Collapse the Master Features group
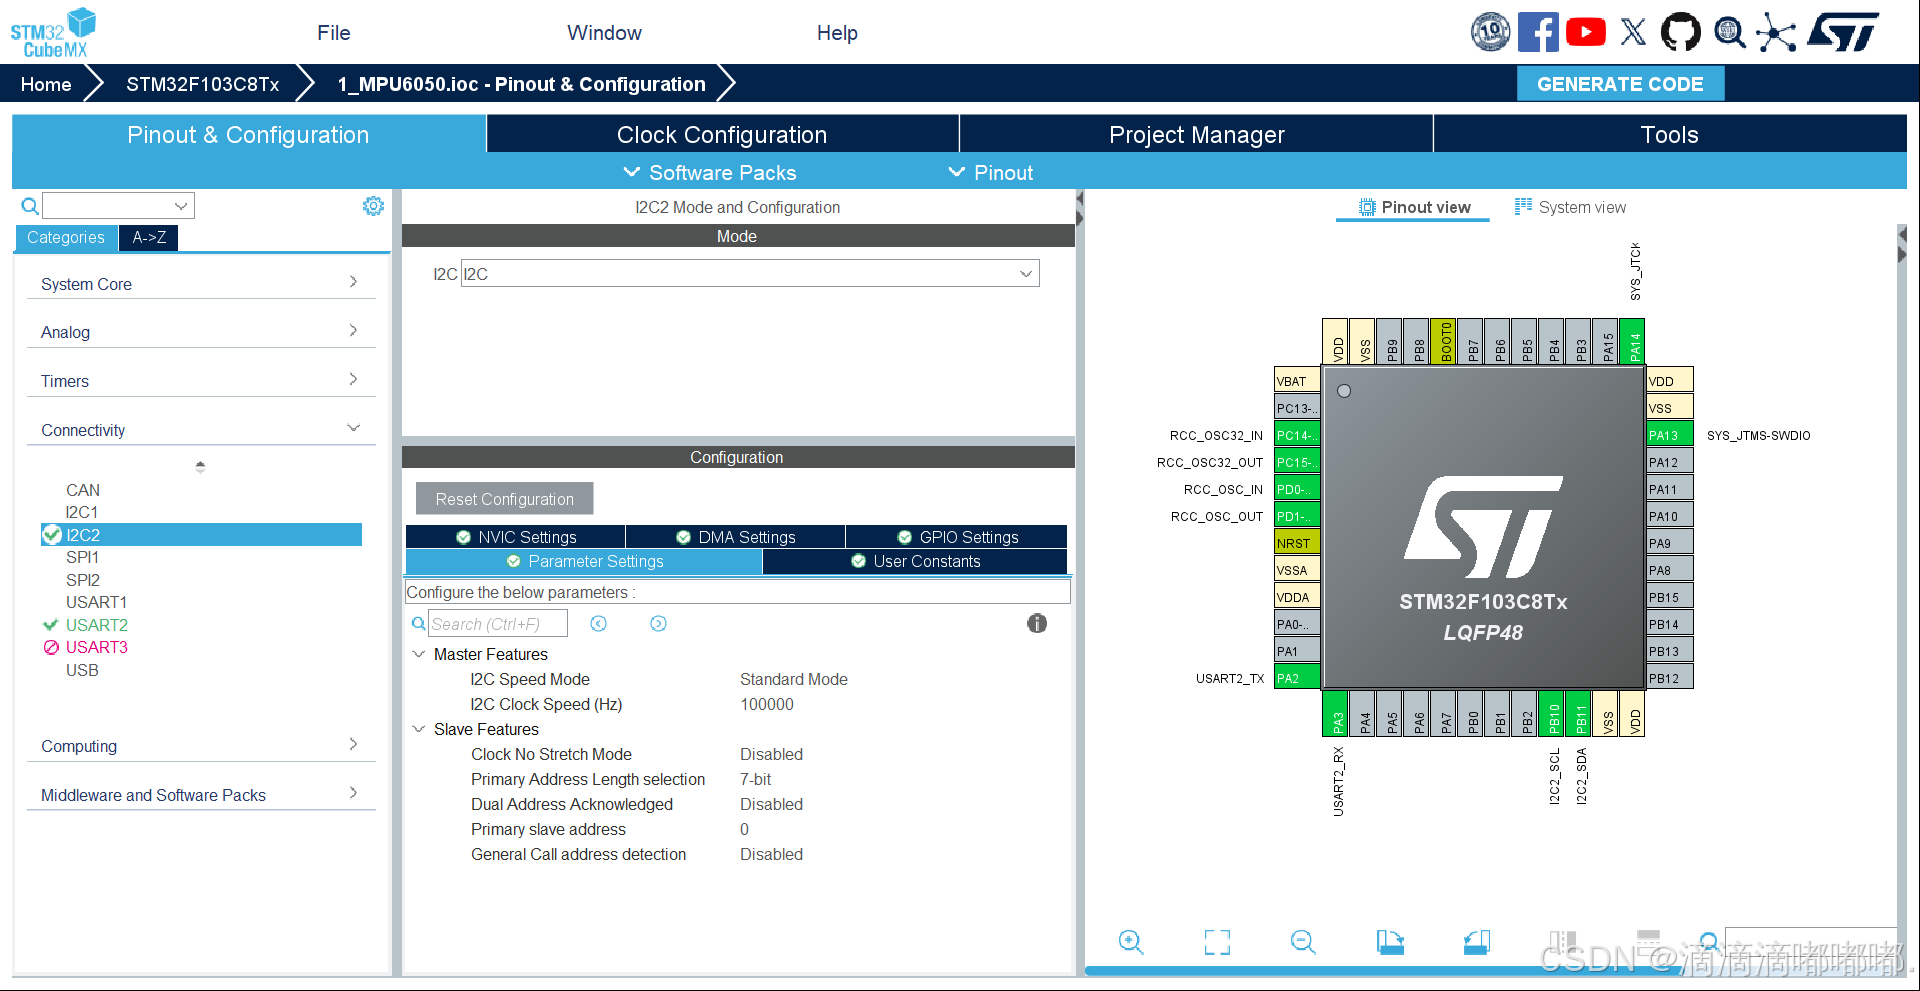This screenshot has height=991, width=1920. [x=419, y=654]
